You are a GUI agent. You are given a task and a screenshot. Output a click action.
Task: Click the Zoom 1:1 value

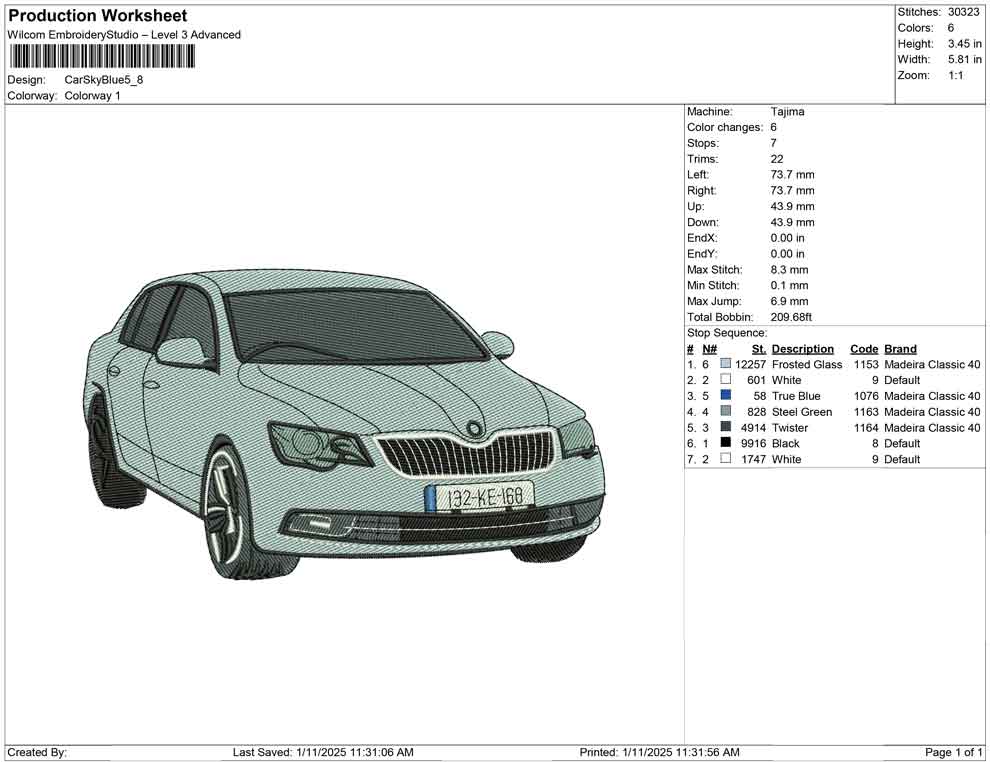(955, 76)
